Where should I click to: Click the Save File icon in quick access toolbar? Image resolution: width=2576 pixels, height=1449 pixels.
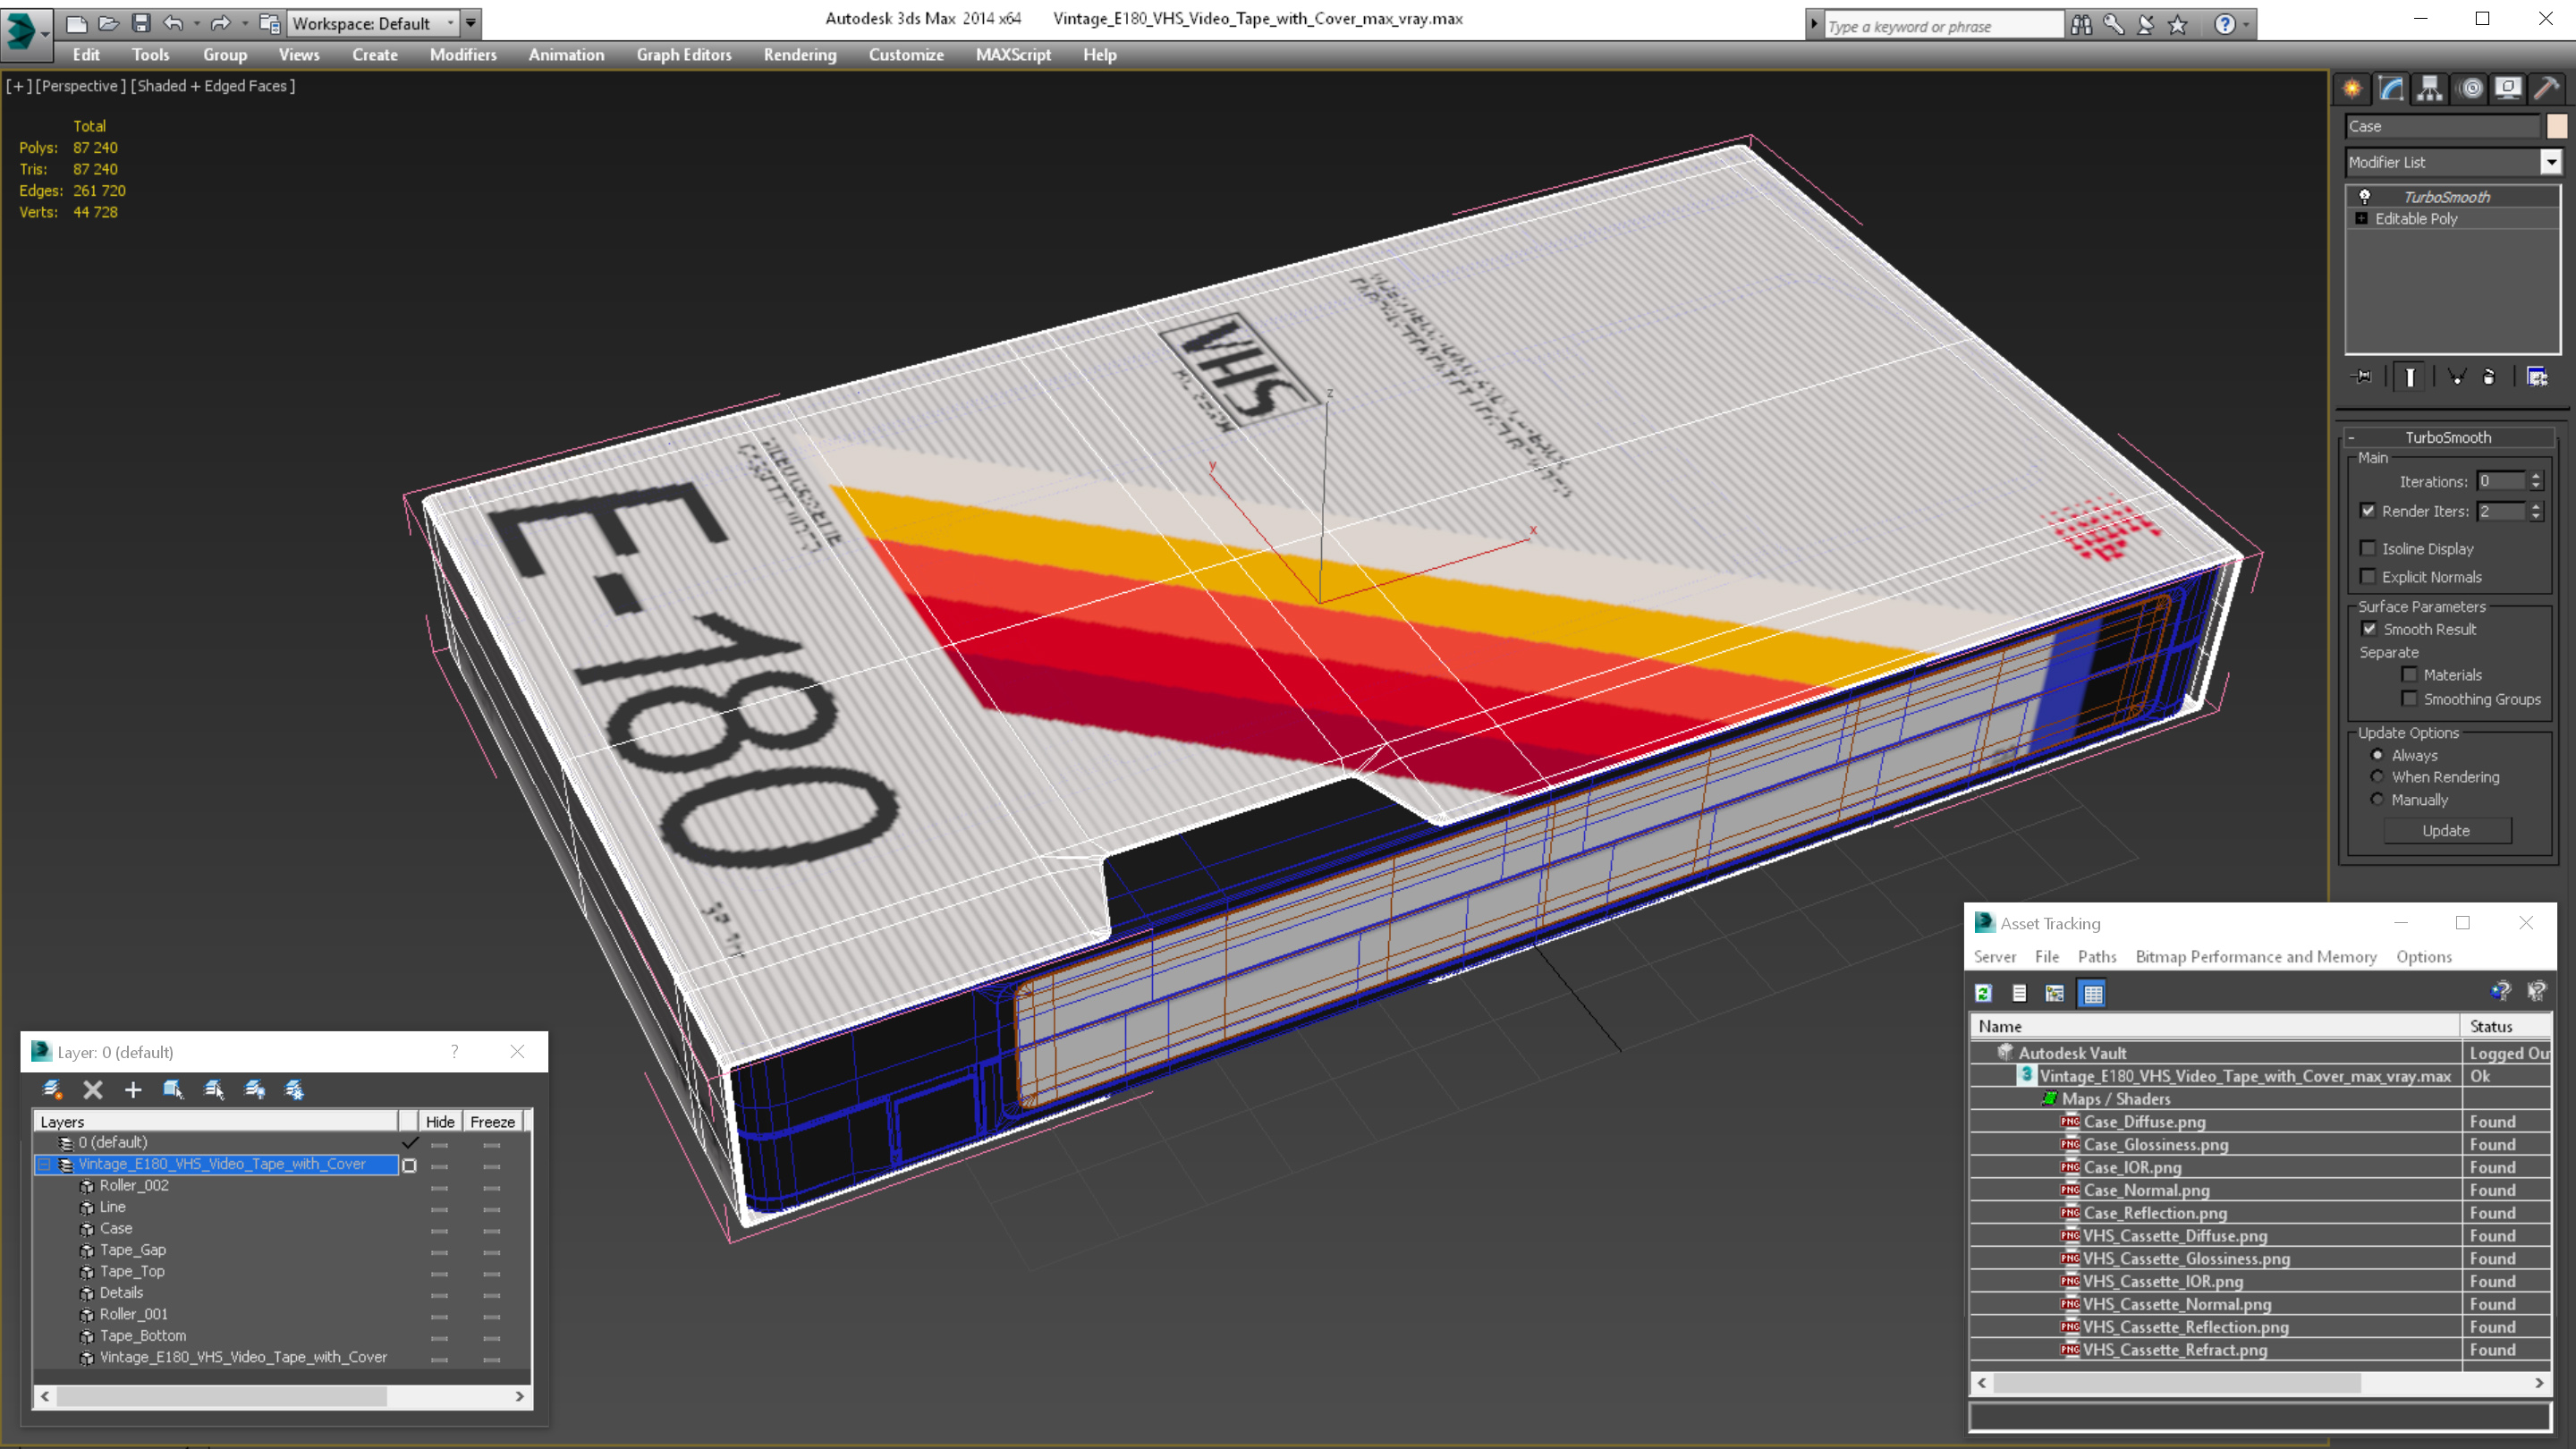(141, 23)
